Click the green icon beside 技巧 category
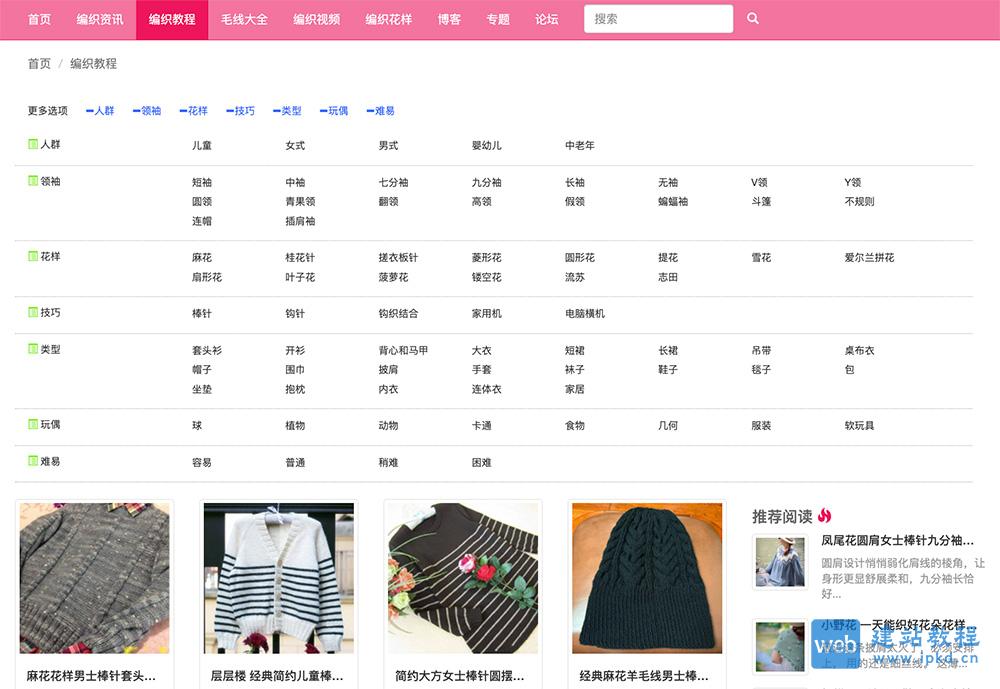This screenshot has width=1000, height=689. (x=31, y=313)
